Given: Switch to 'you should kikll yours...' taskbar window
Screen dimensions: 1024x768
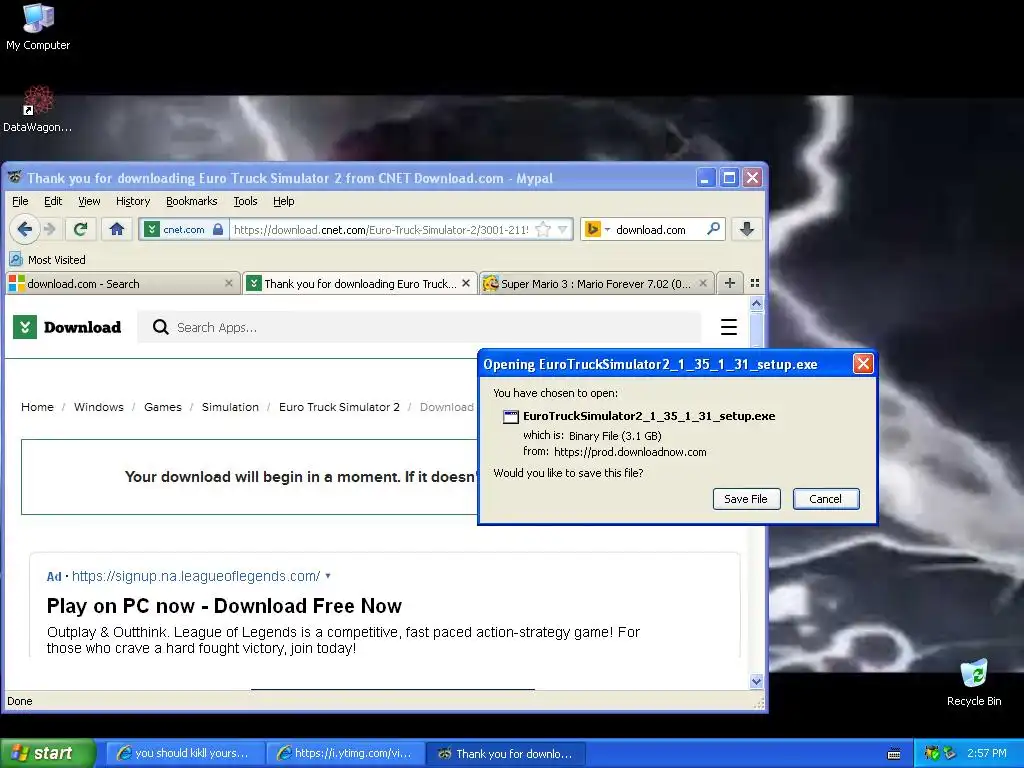Looking at the screenshot, I should 184,753.
